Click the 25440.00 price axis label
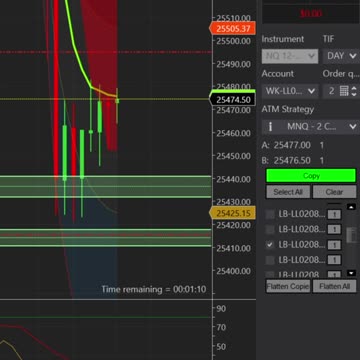 point(233,179)
